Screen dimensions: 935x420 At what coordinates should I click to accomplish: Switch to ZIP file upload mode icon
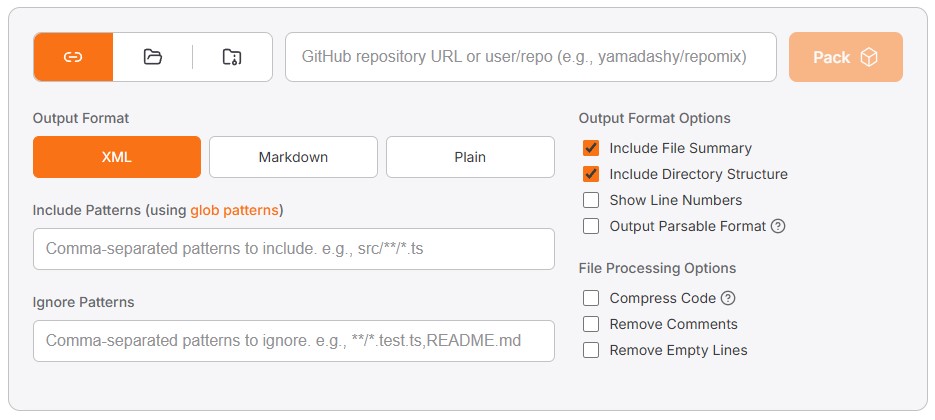click(x=232, y=57)
